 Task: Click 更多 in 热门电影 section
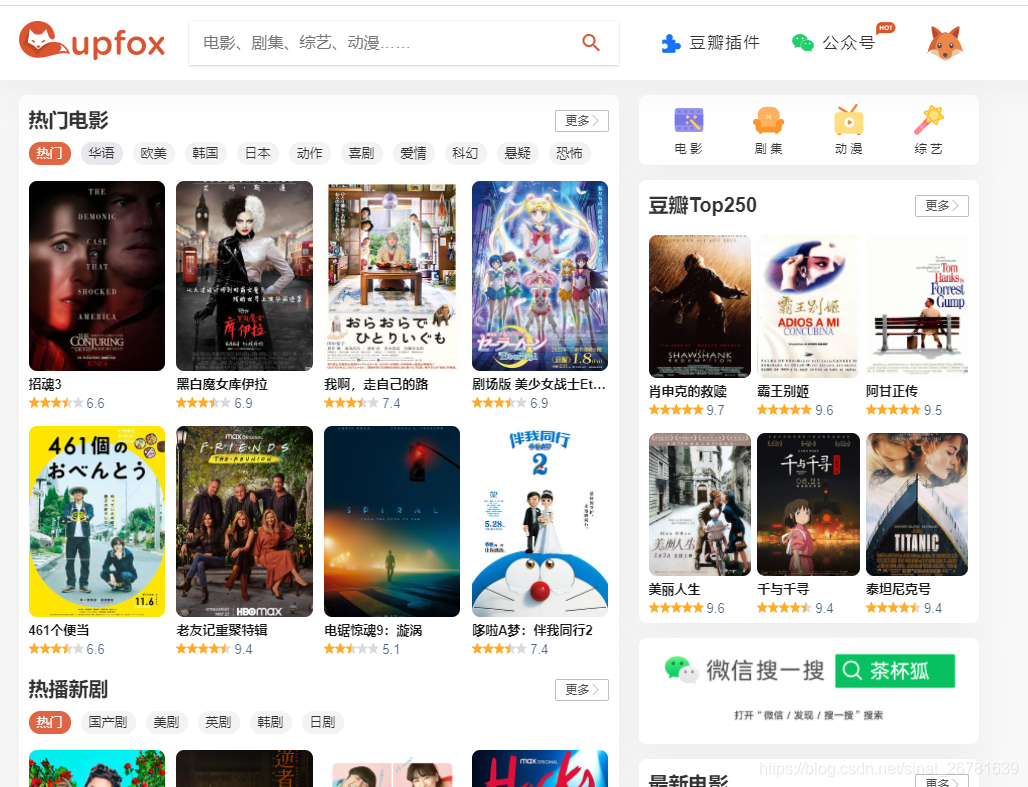point(582,121)
